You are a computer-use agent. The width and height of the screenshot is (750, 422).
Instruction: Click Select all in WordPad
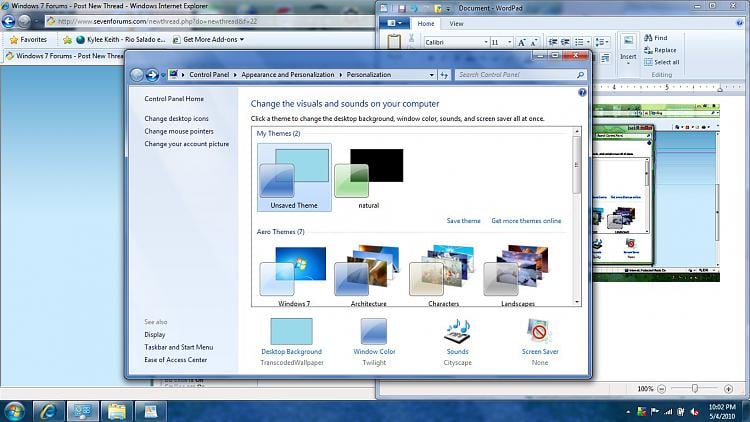662,62
